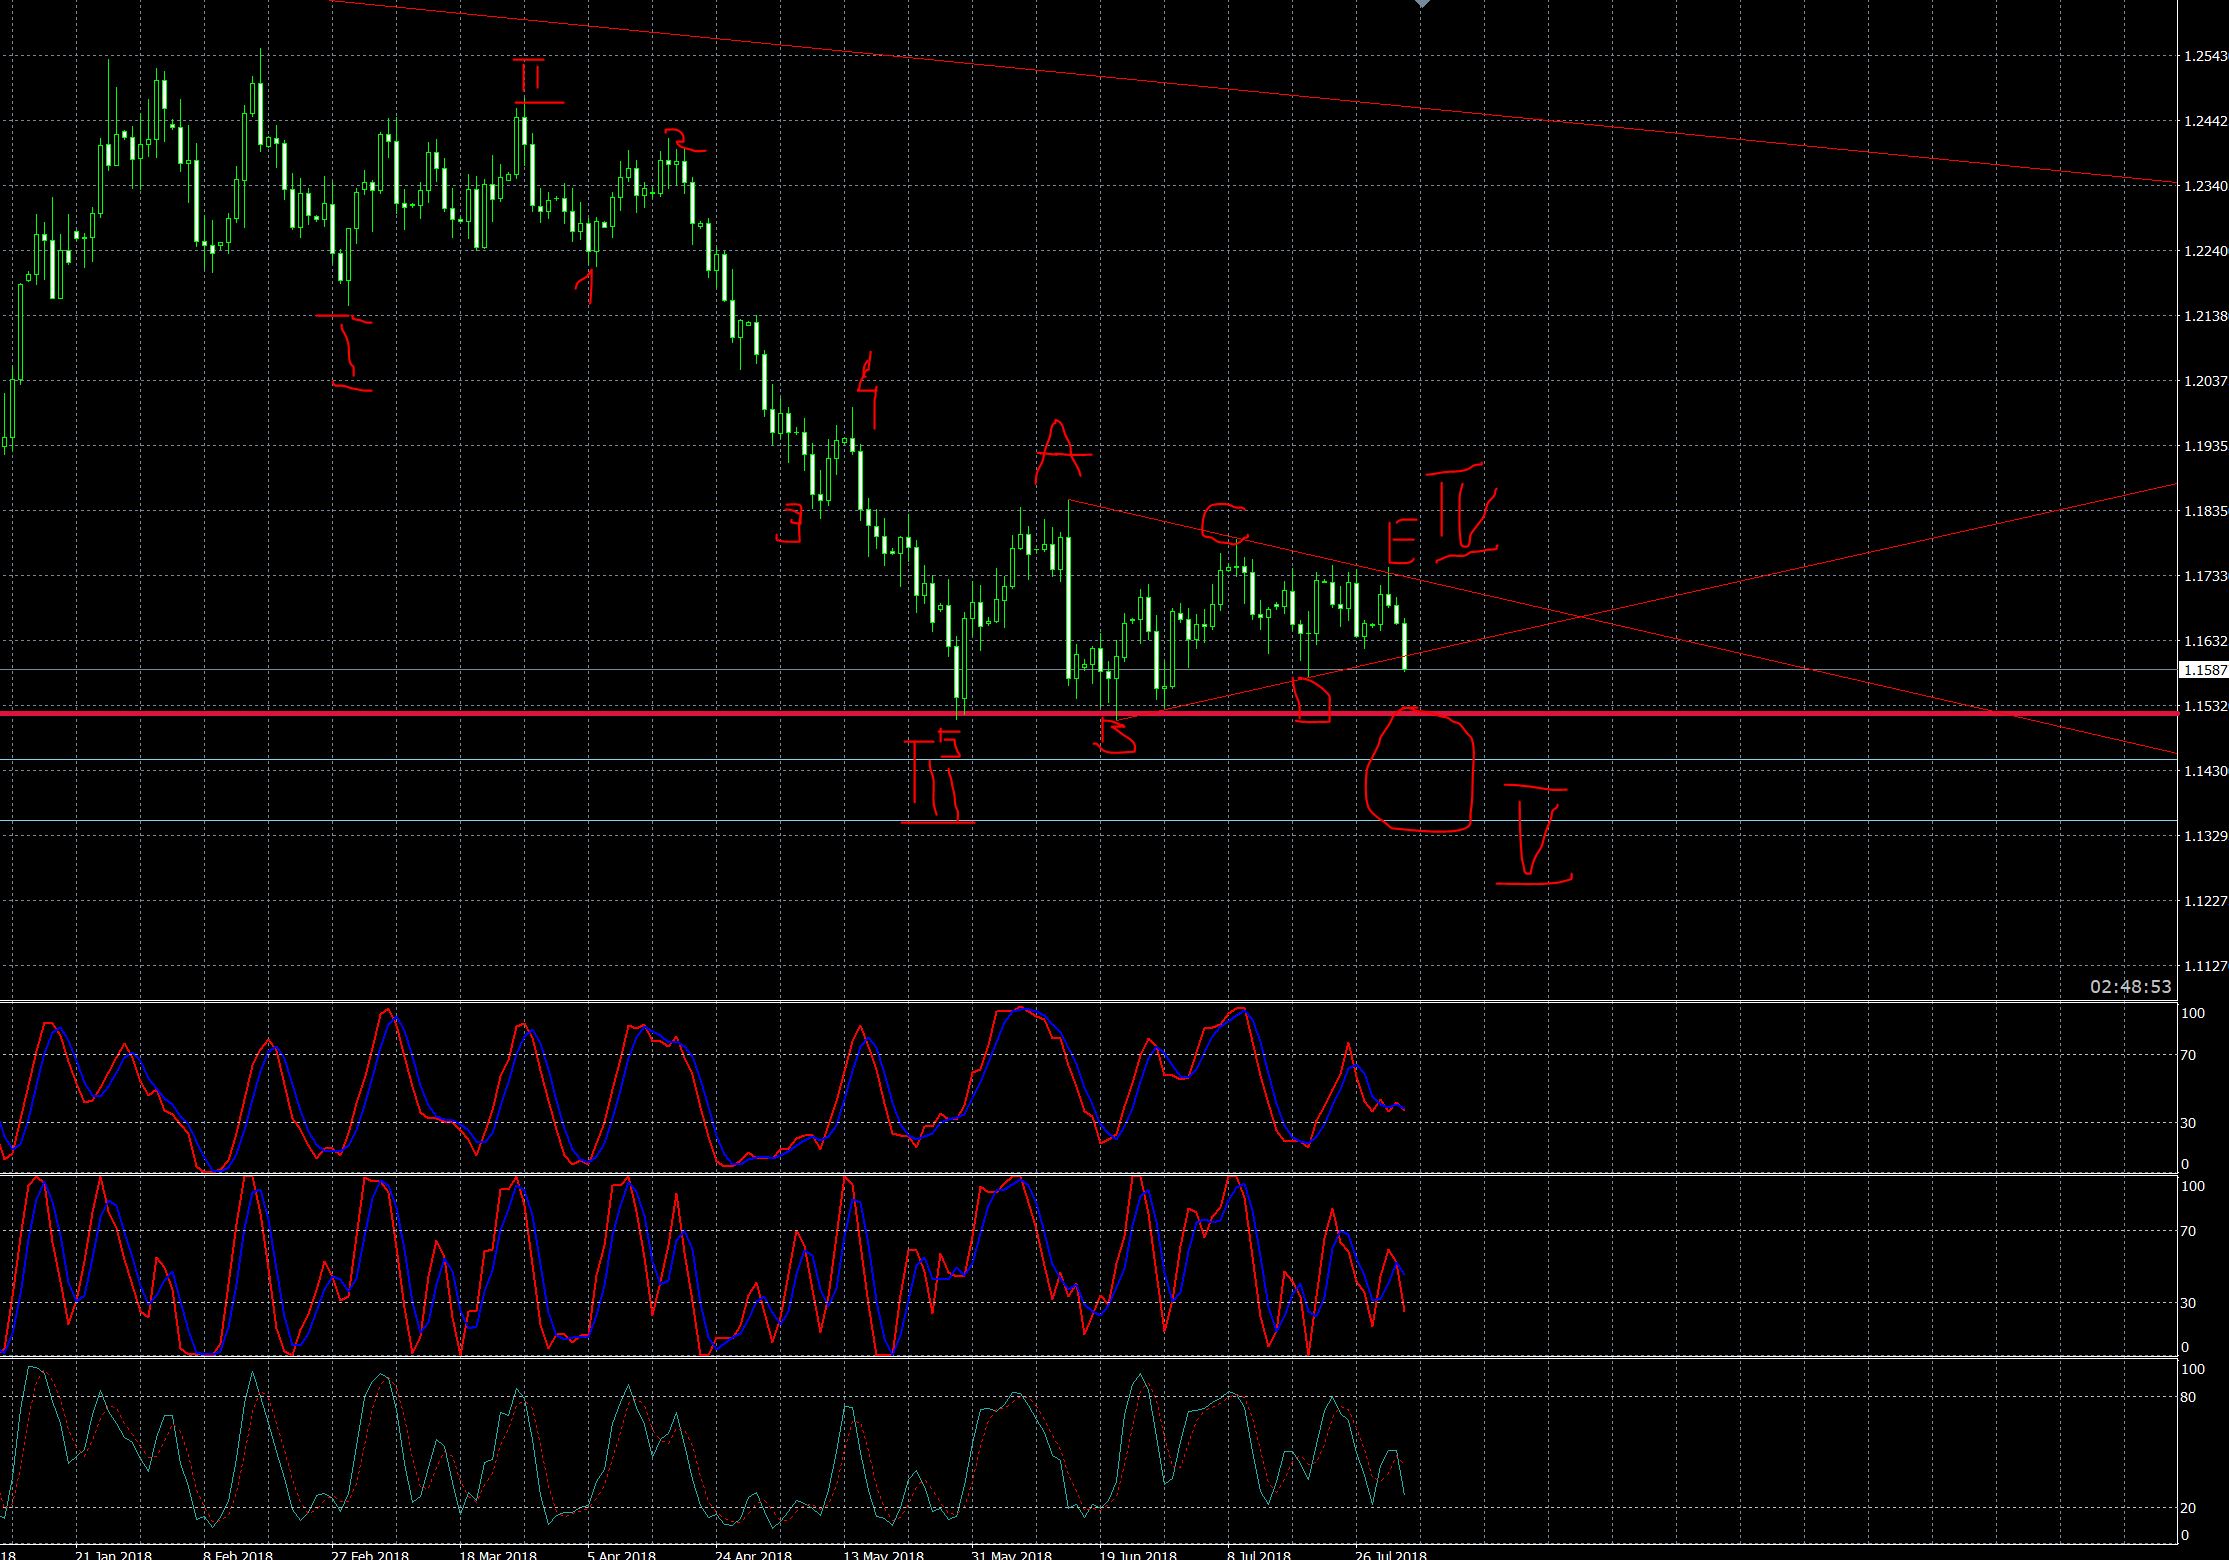Screen dimensions: 2229x1560
Task: Click the 1.1127 price scale label
Action: pyautogui.click(x=2206, y=967)
